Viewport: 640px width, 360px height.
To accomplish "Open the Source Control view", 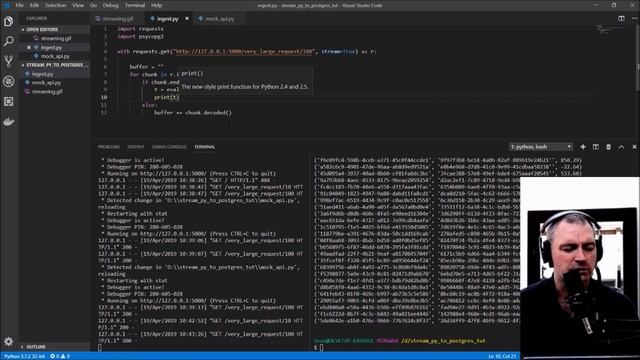I will pos(9,61).
